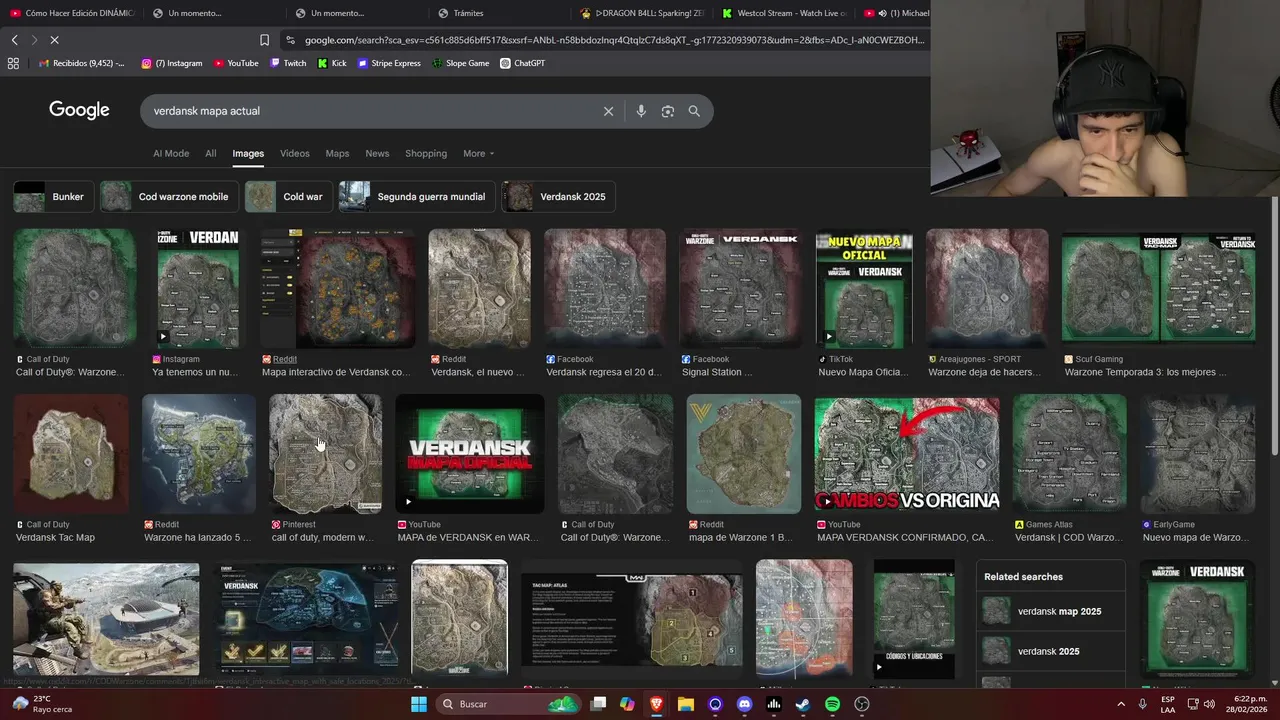Switch to the Shopping tab
This screenshot has width=1280, height=720.
pyautogui.click(x=426, y=153)
